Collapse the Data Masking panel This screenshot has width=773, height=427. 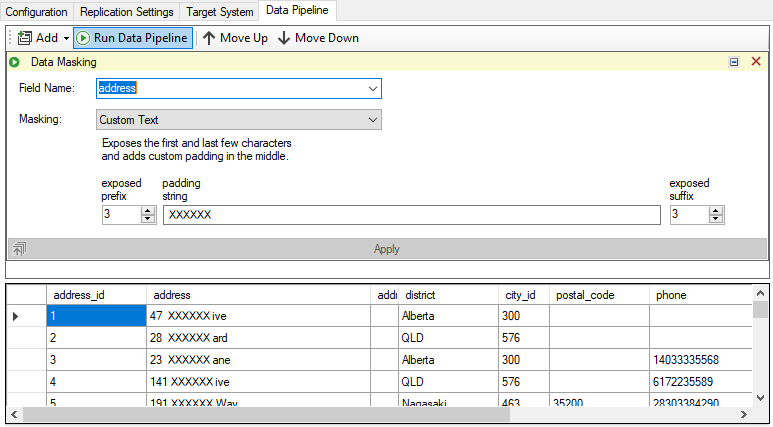[734, 62]
